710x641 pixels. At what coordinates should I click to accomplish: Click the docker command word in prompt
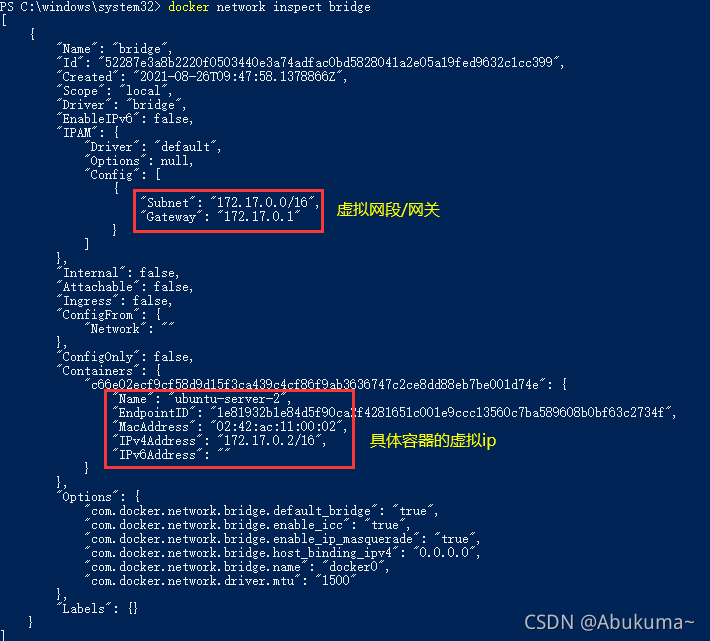pos(188,7)
